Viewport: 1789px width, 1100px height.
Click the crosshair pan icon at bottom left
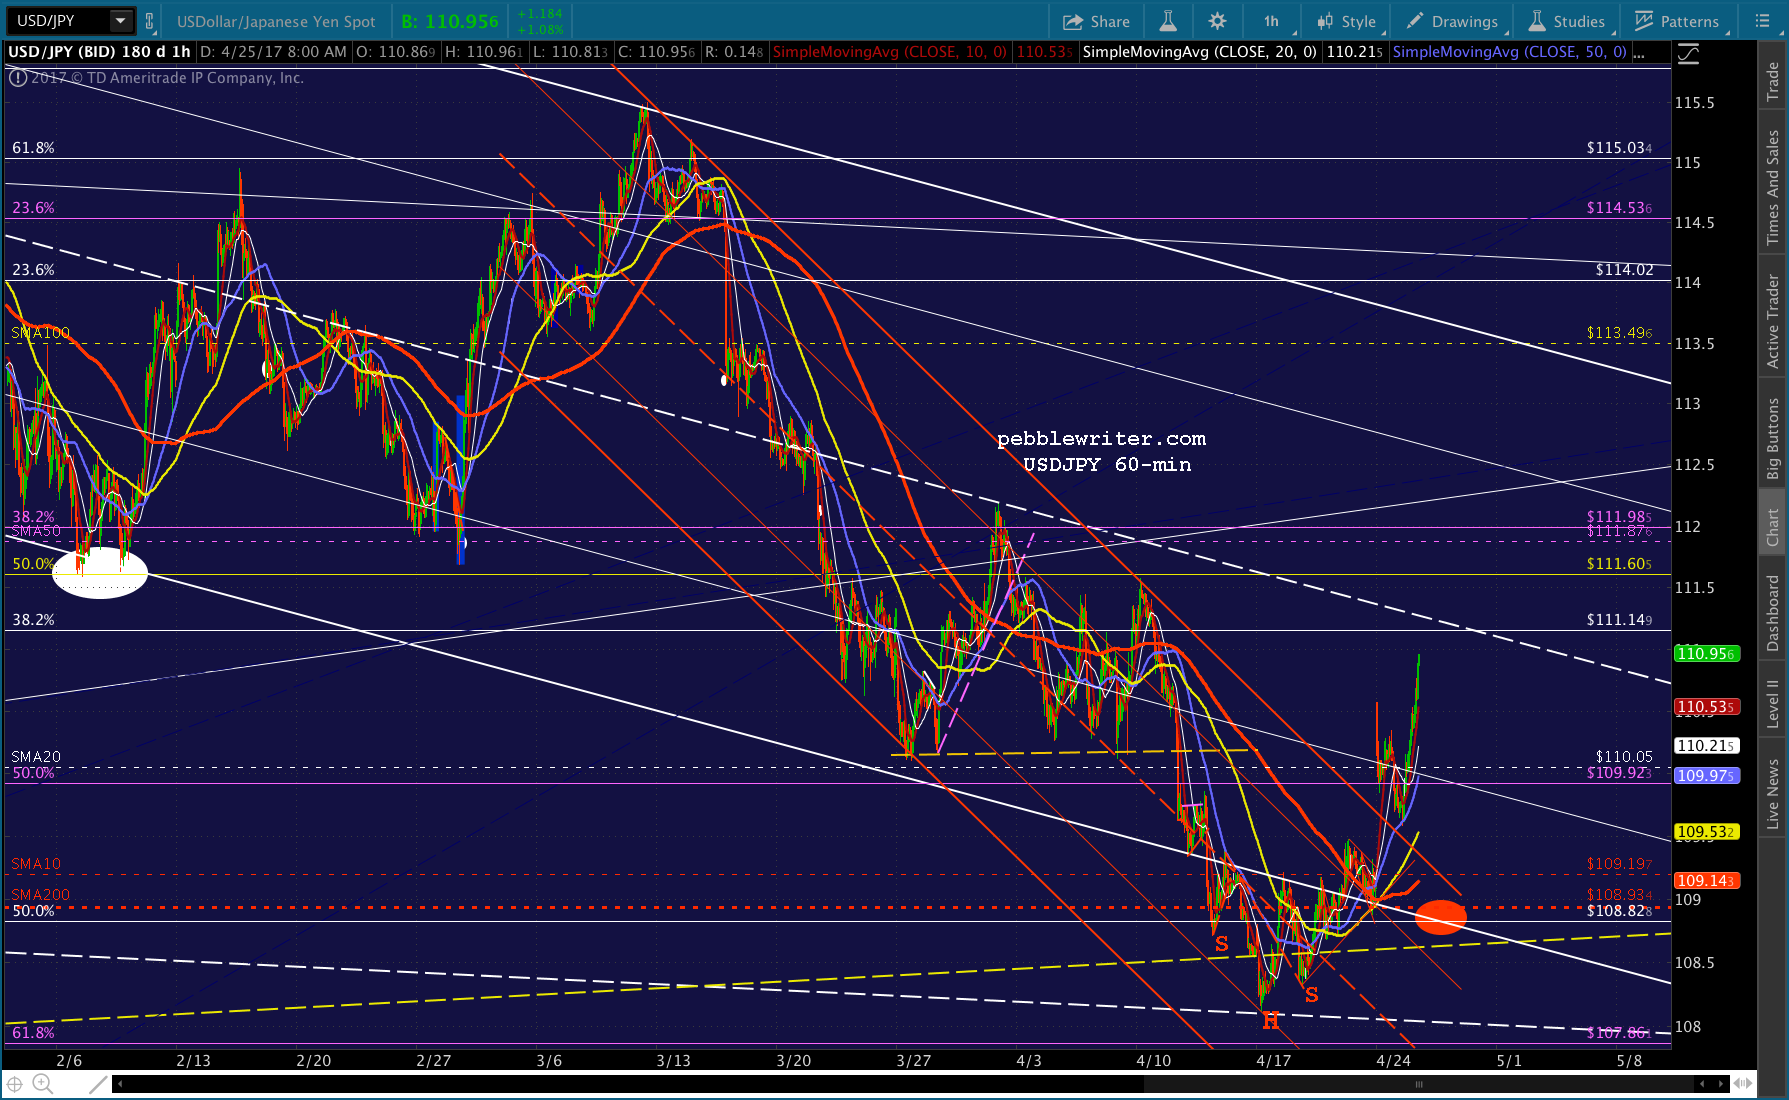[x=15, y=1083]
